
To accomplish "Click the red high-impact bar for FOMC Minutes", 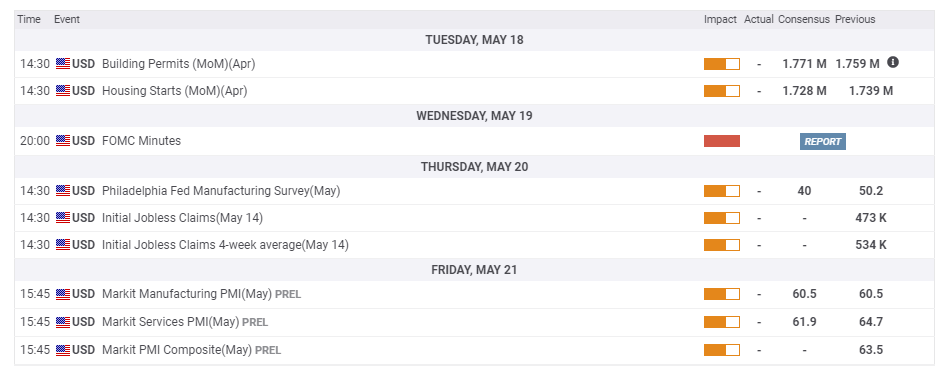I will pyautogui.click(x=722, y=141).
